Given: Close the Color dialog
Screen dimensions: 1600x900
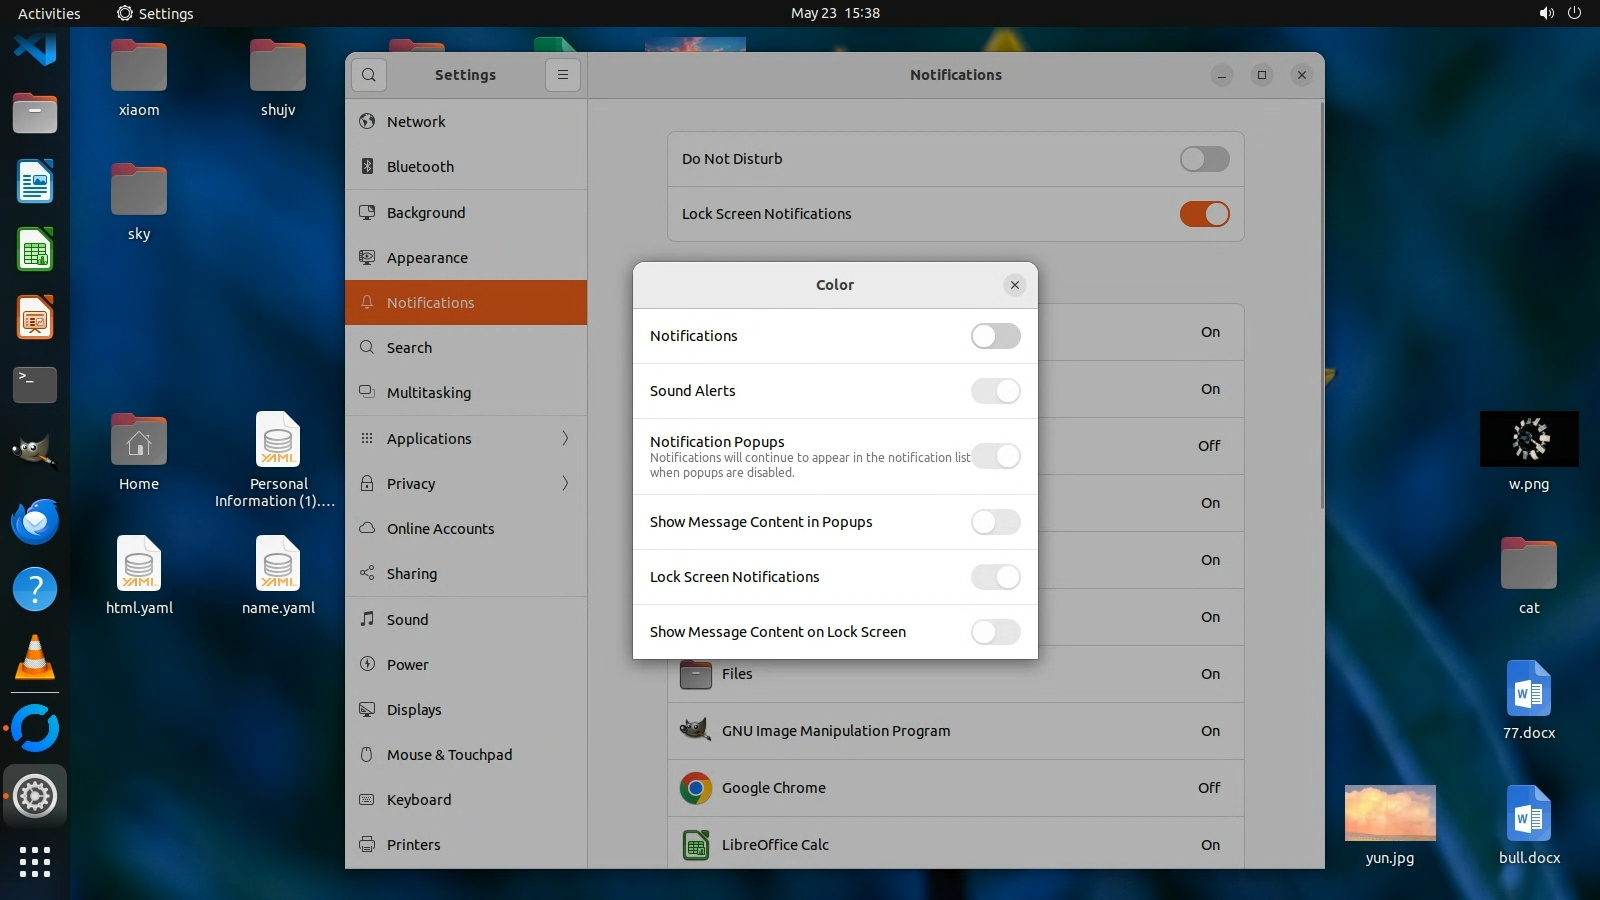Looking at the screenshot, I should pyautogui.click(x=1014, y=285).
